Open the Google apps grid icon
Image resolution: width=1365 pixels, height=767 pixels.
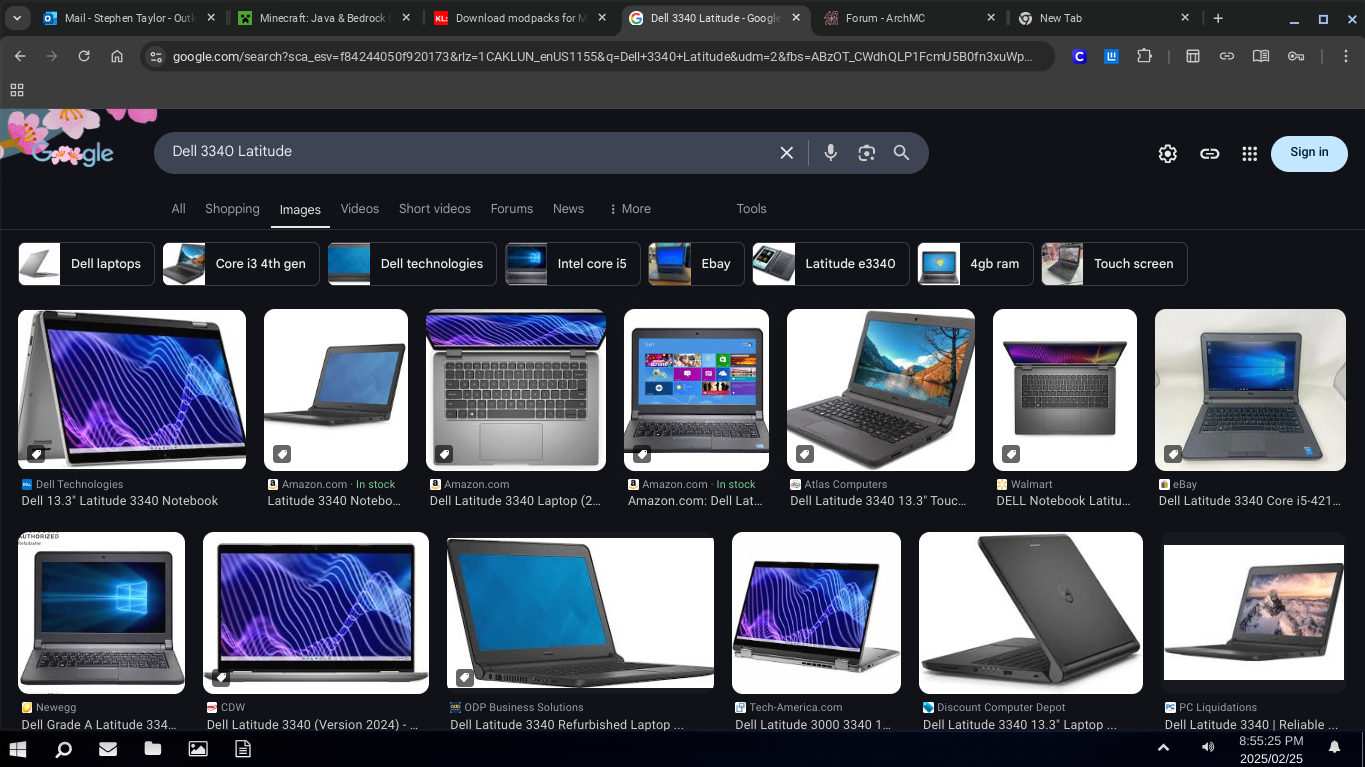(1249, 153)
